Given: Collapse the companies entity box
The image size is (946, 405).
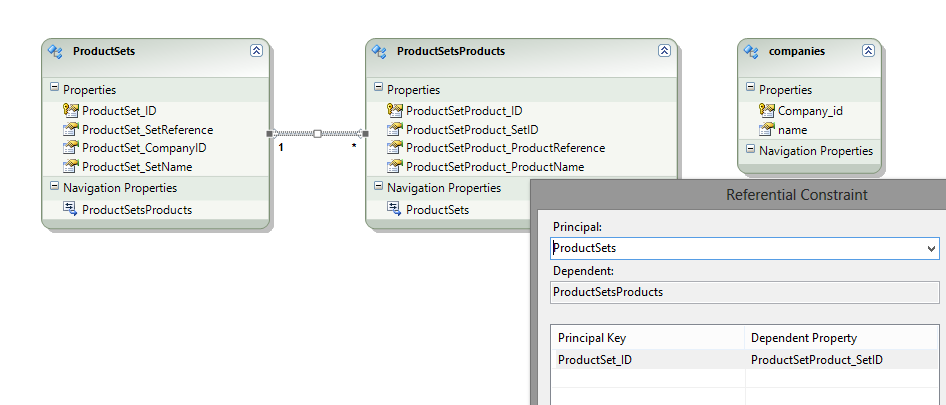Looking at the screenshot, I should [868, 50].
